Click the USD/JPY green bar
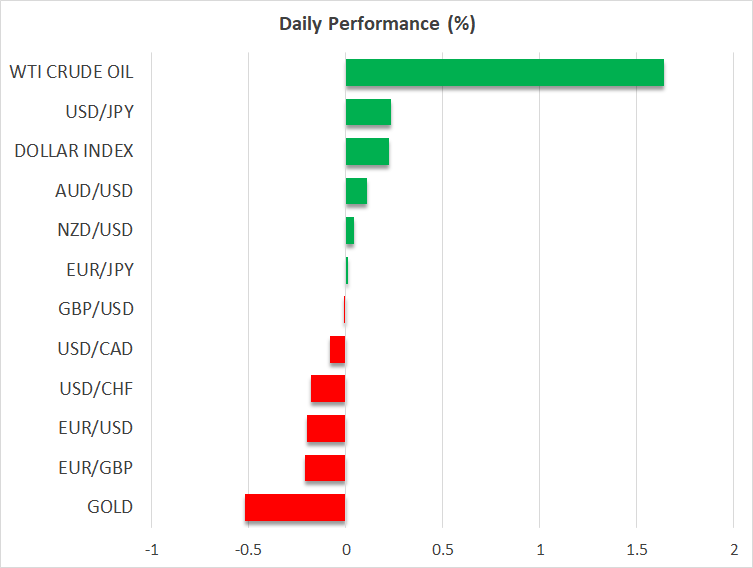The image size is (753, 568). click(368, 112)
